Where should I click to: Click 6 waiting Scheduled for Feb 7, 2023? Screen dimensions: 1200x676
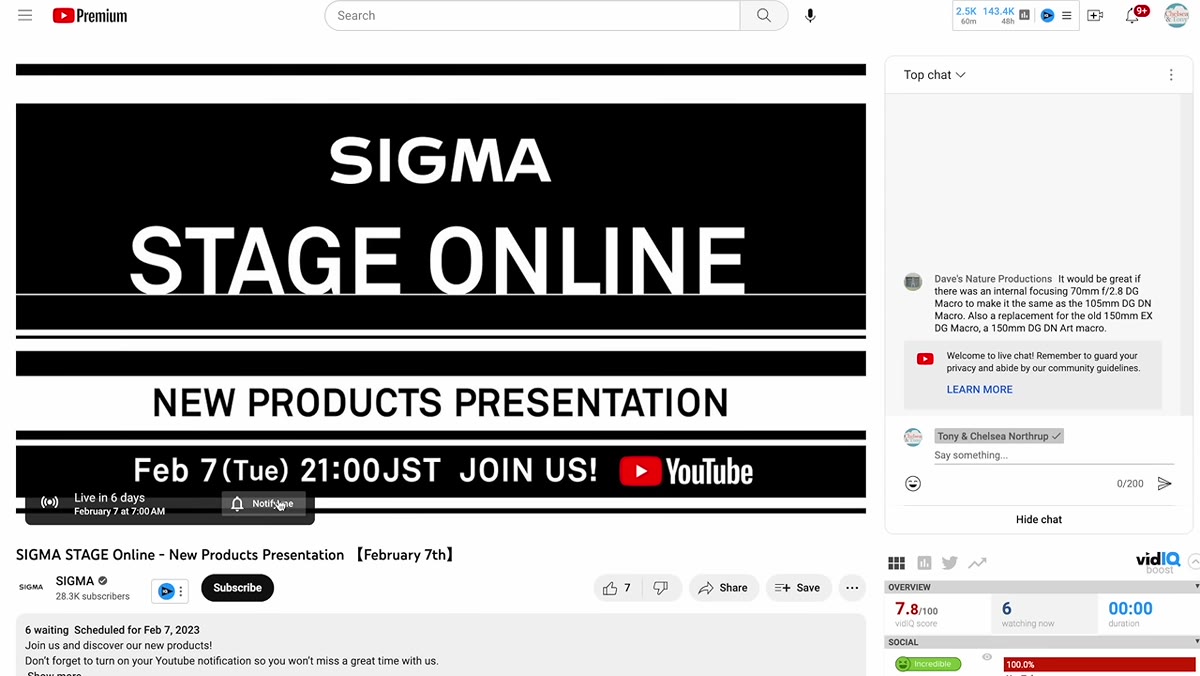tap(112, 630)
